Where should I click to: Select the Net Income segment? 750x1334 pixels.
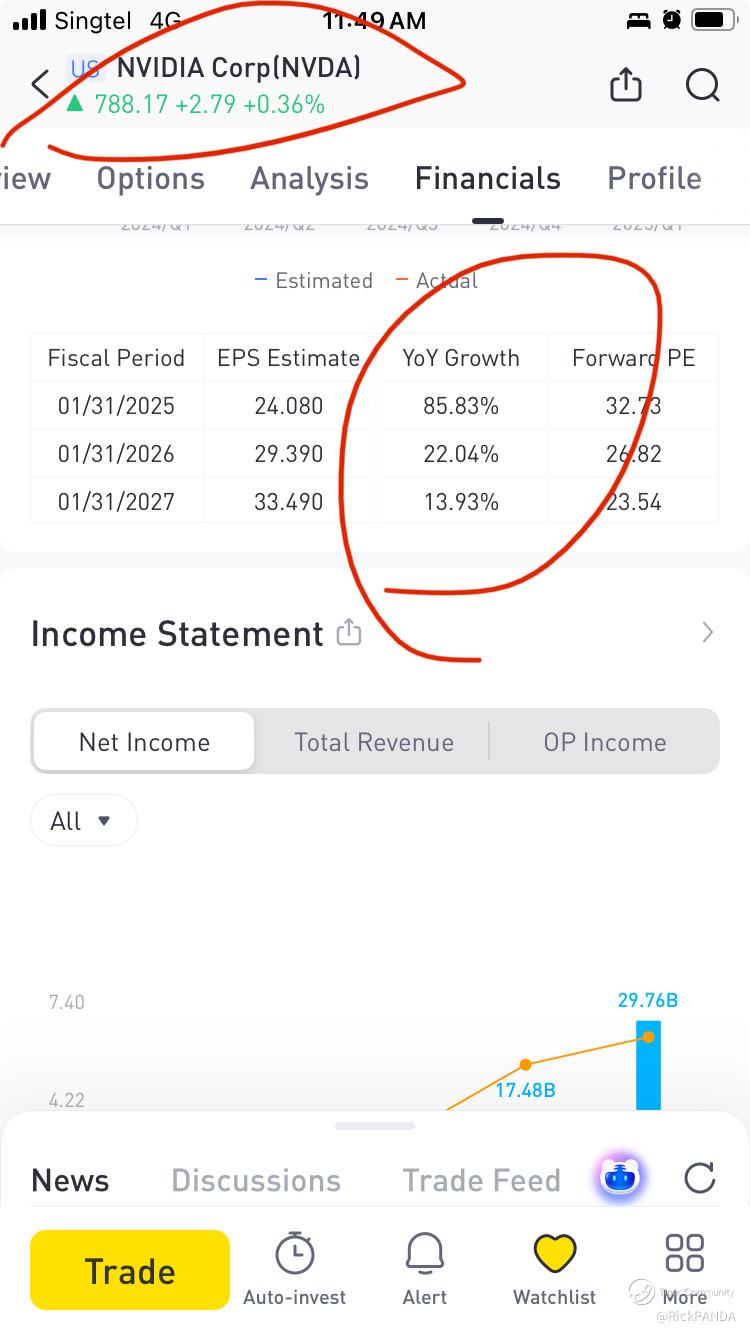[x=144, y=742]
